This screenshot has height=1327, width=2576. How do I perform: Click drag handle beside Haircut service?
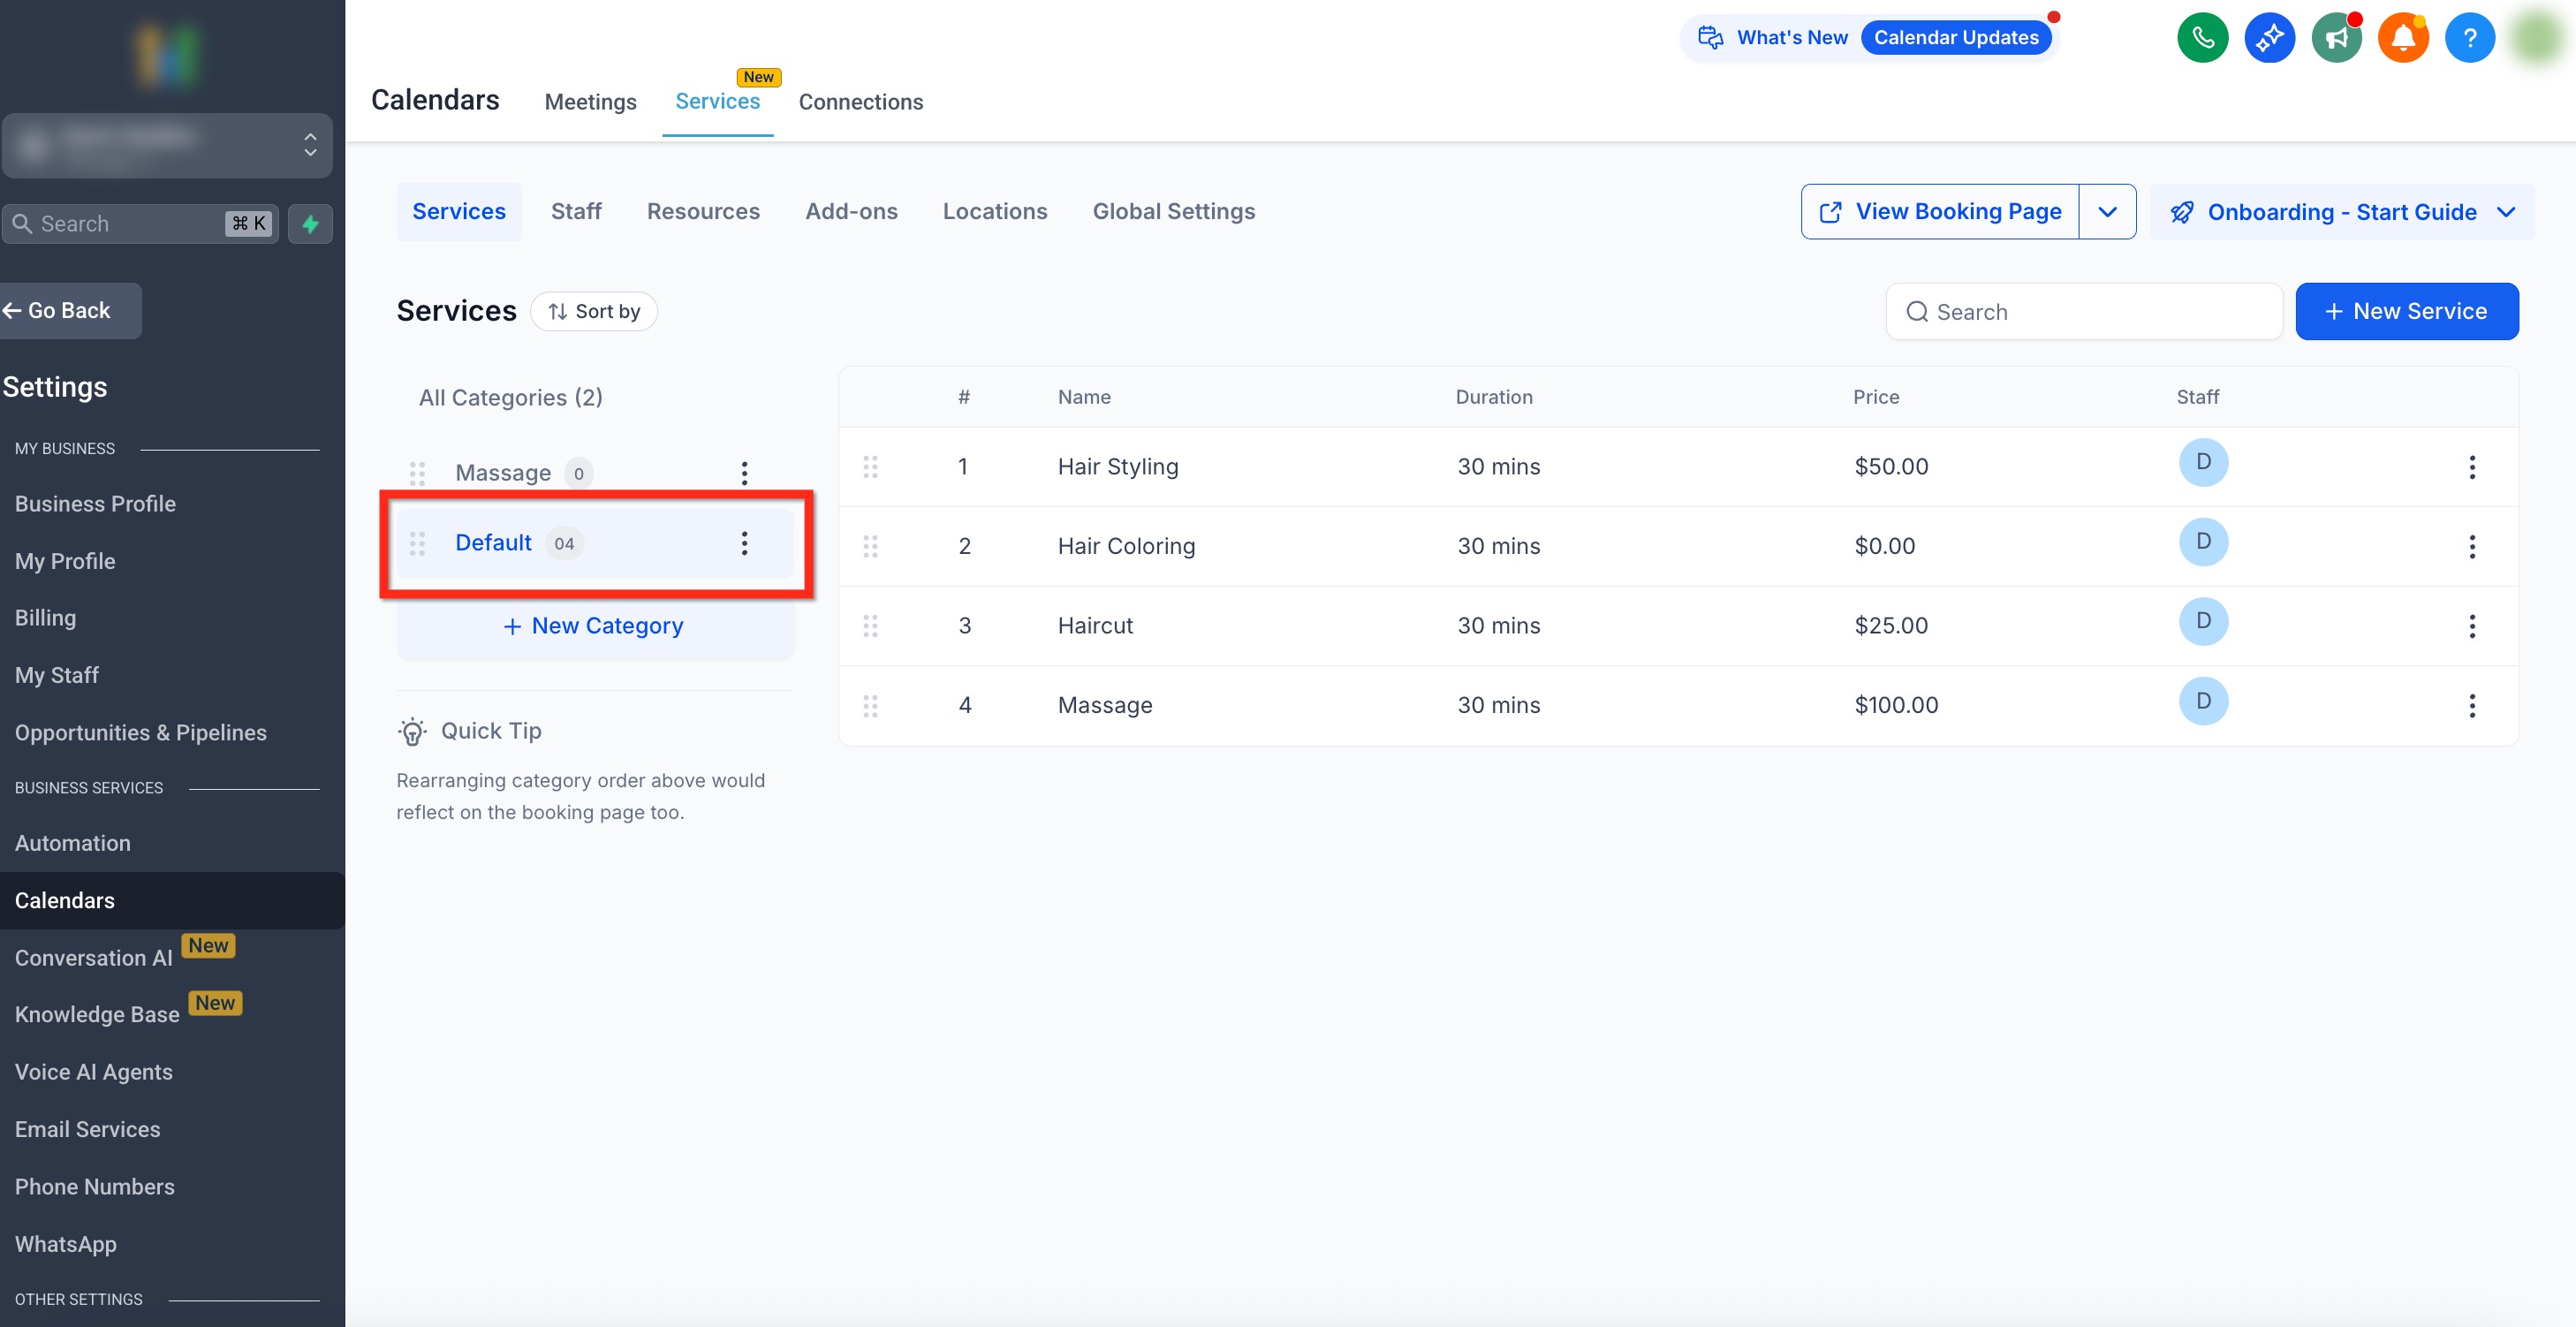pyautogui.click(x=870, y=626)
